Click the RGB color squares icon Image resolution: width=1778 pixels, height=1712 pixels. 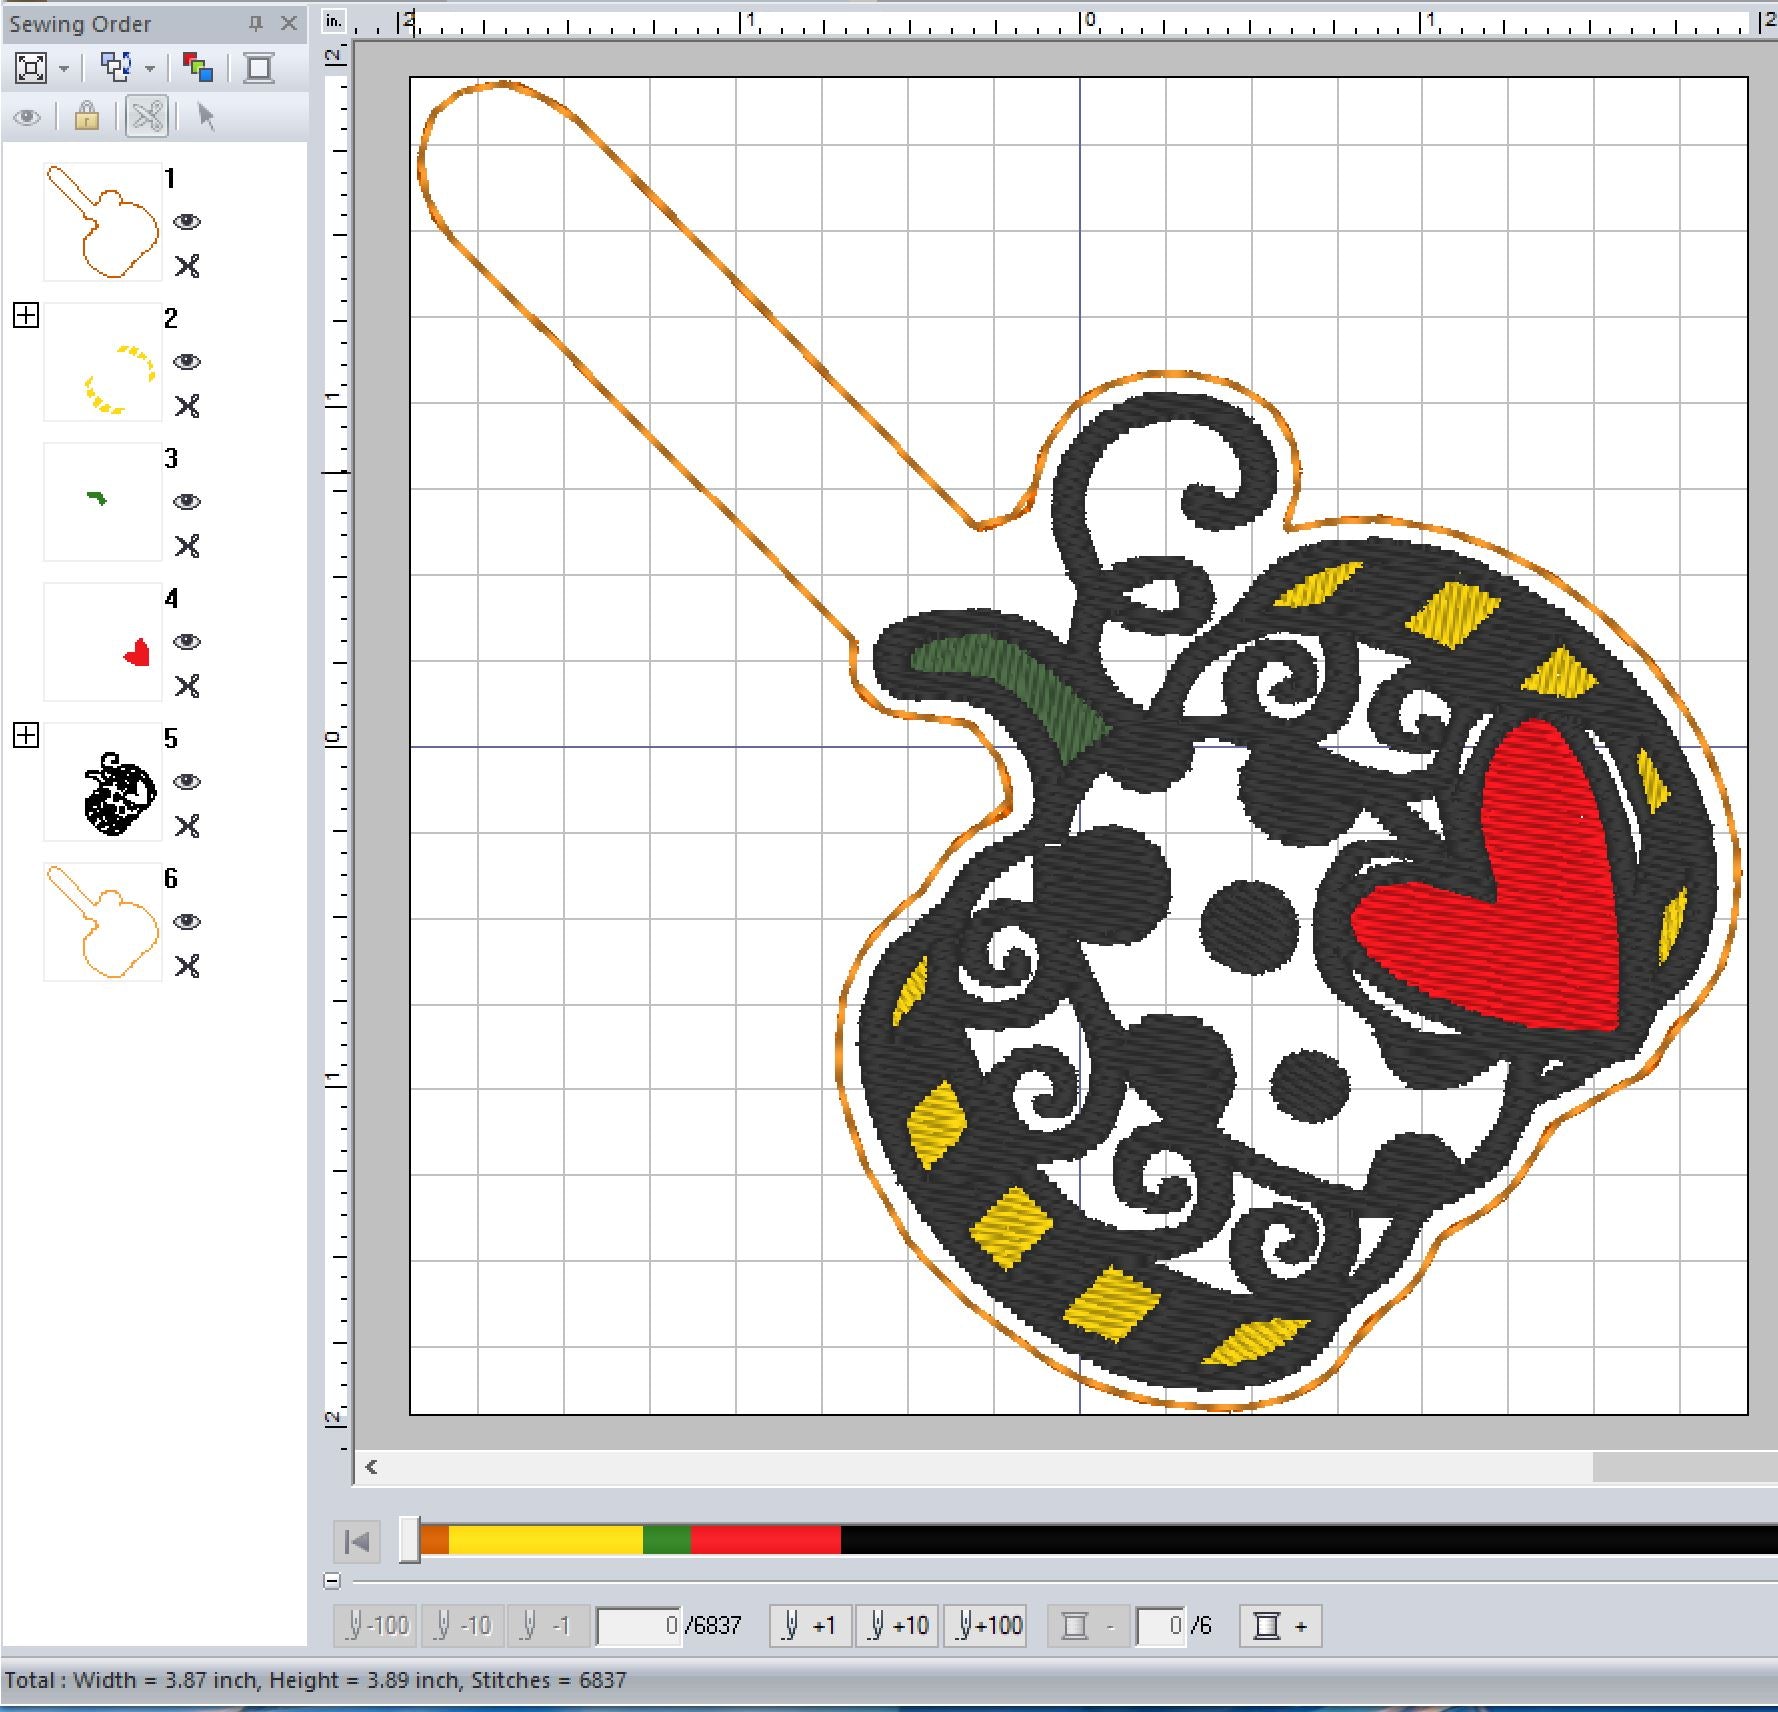(x=198, y=68)
